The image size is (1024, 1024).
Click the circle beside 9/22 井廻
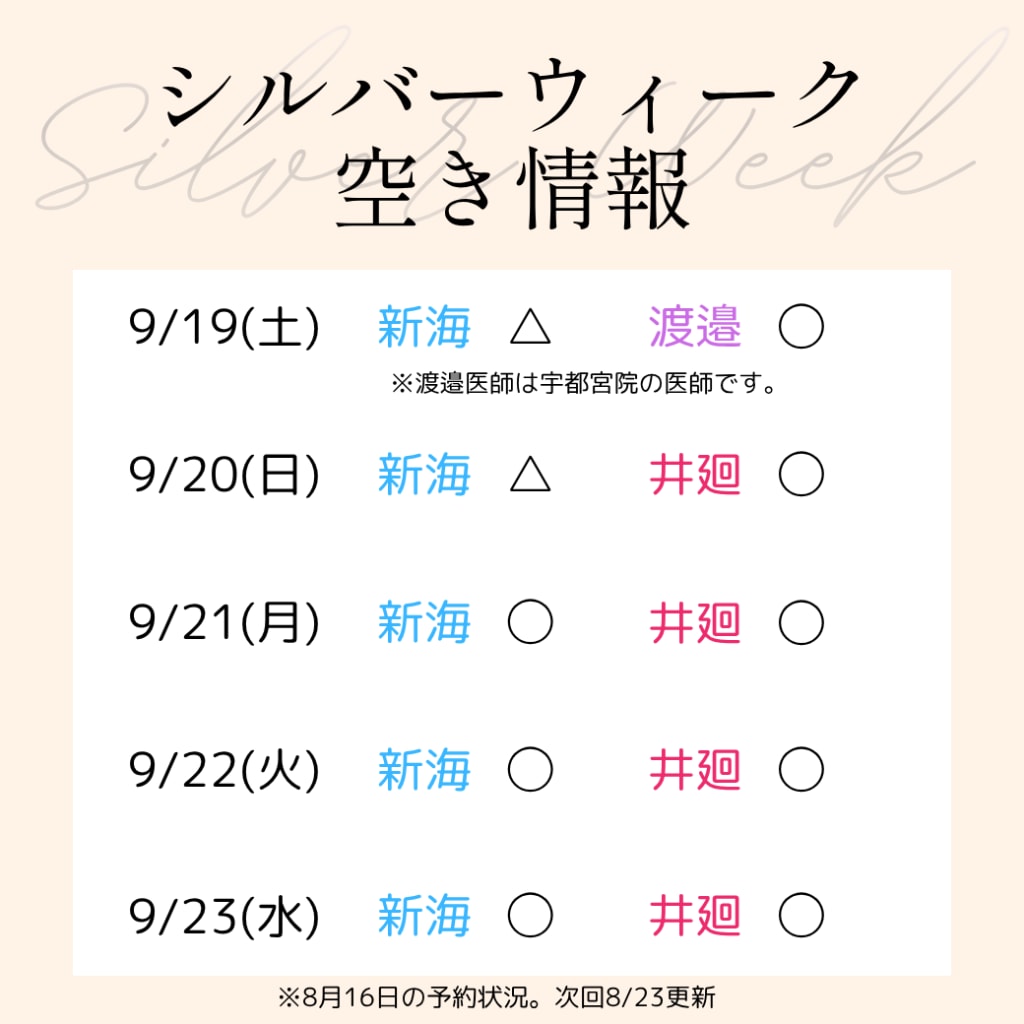[x=801, y=769]
